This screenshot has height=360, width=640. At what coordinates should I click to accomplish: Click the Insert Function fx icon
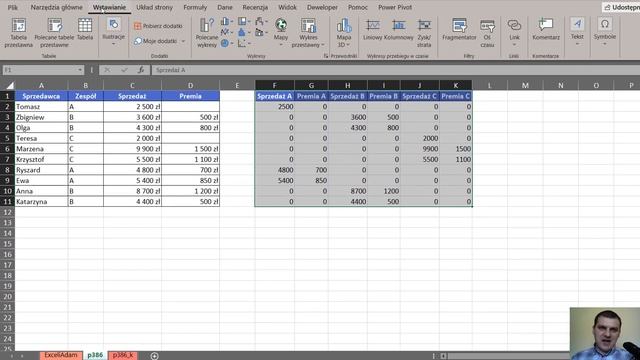point(141,70)
